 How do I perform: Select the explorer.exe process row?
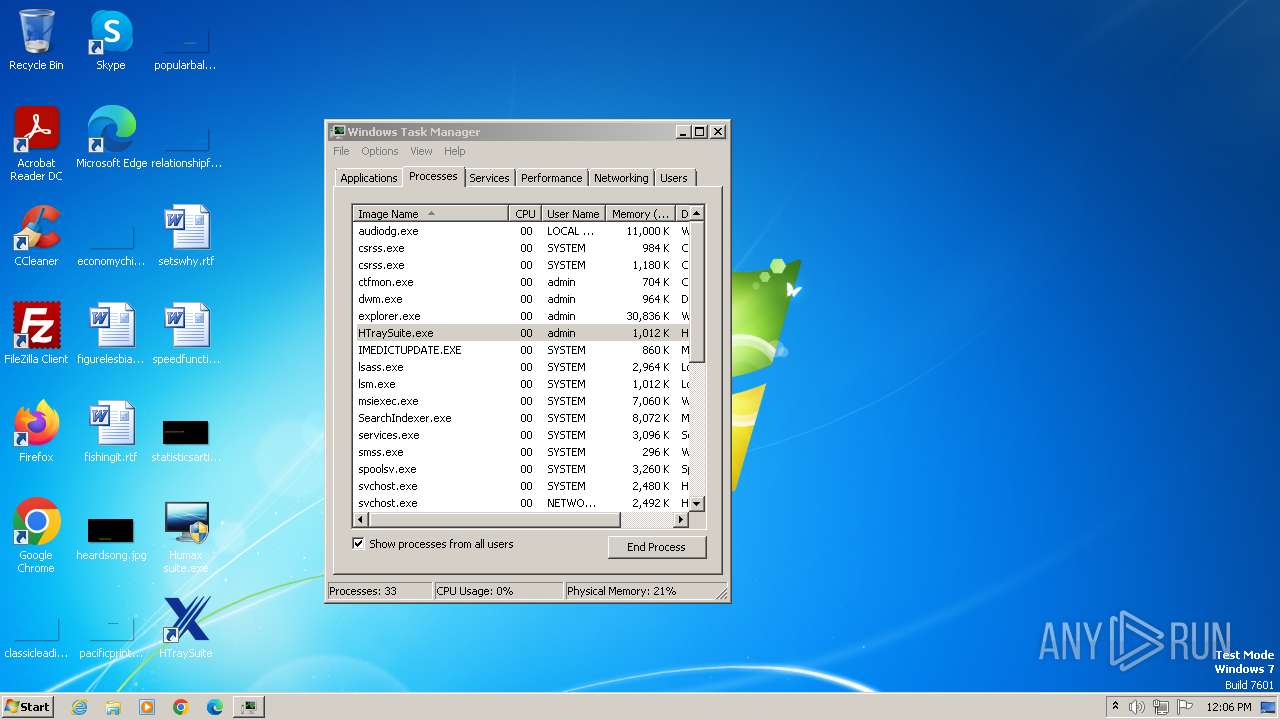(x=521, y=316)
